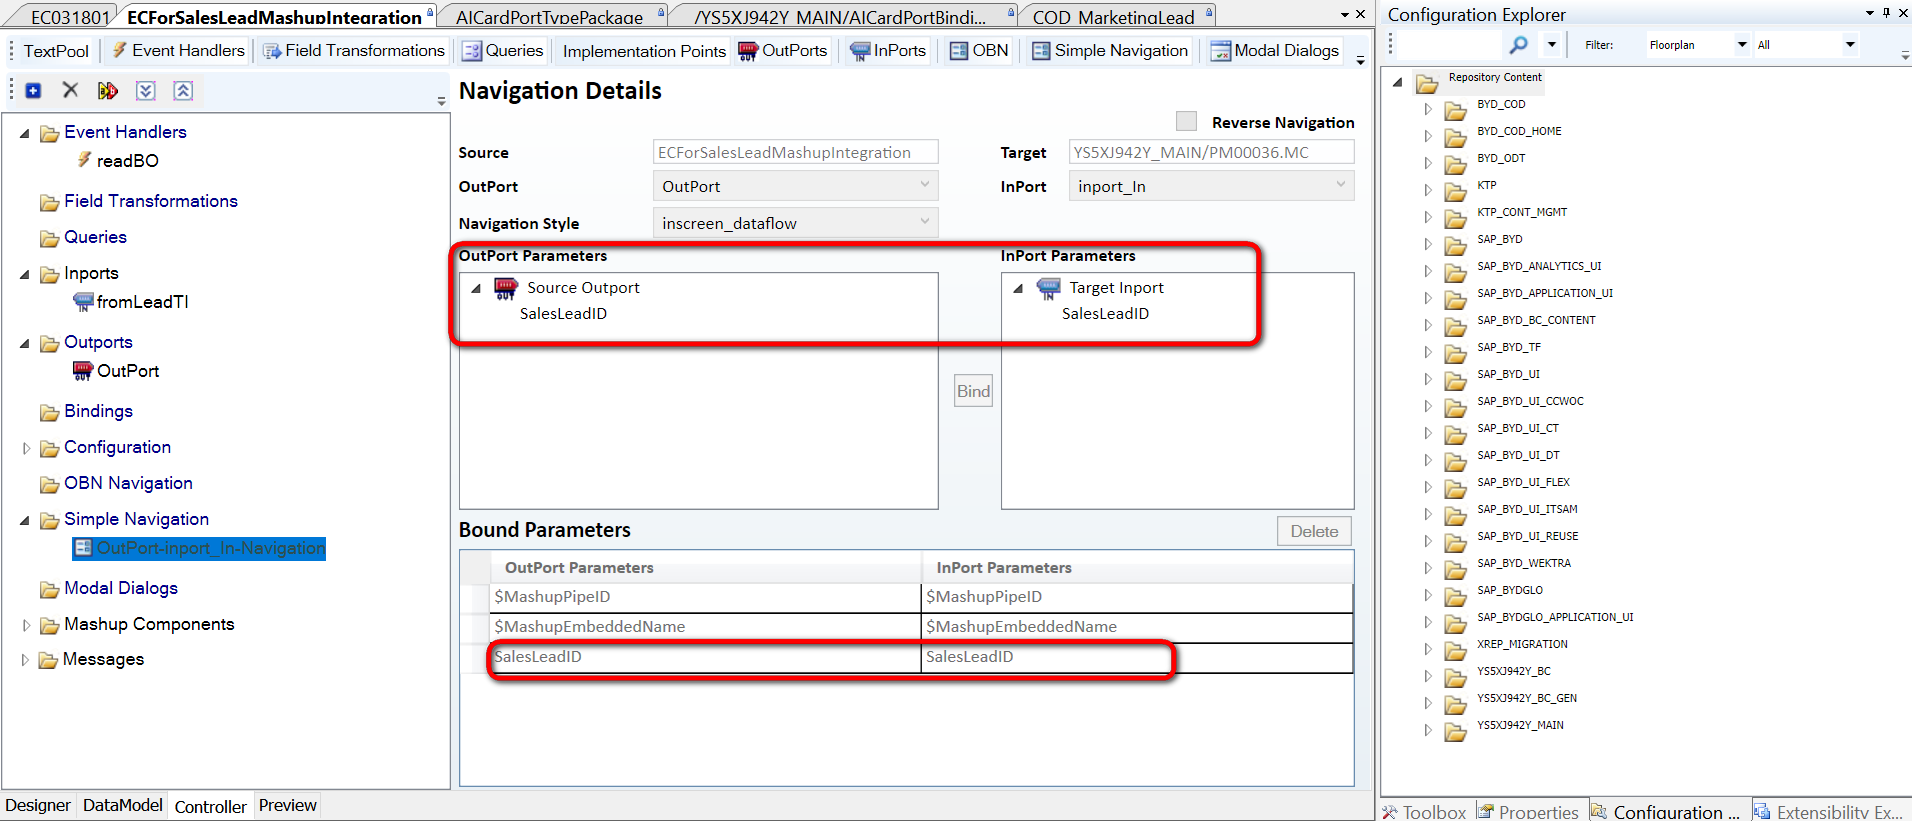Open the Field Transformations toolbar tab
Viewport: 1912px width, 821px height.
354,50
